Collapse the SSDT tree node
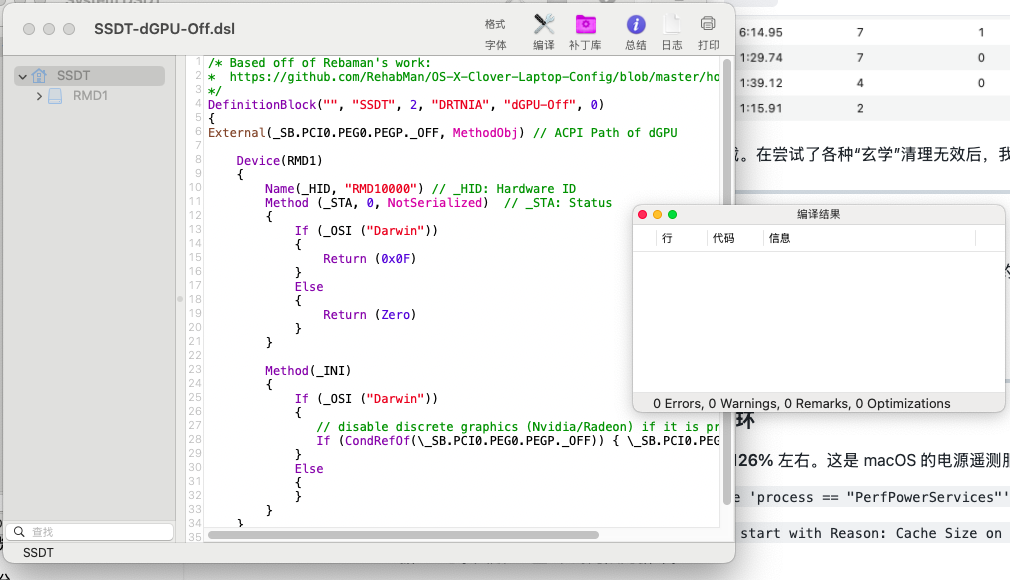 (23, 76)
